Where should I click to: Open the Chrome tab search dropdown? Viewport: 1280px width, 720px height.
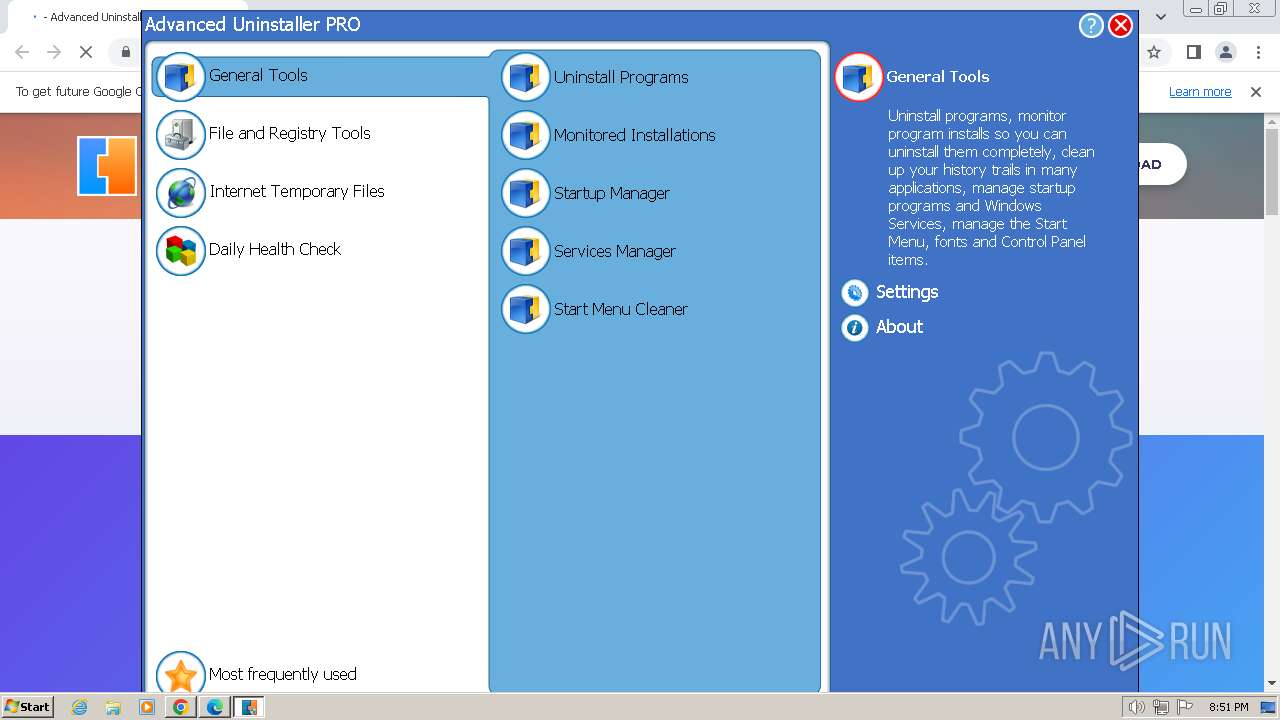1160,16
